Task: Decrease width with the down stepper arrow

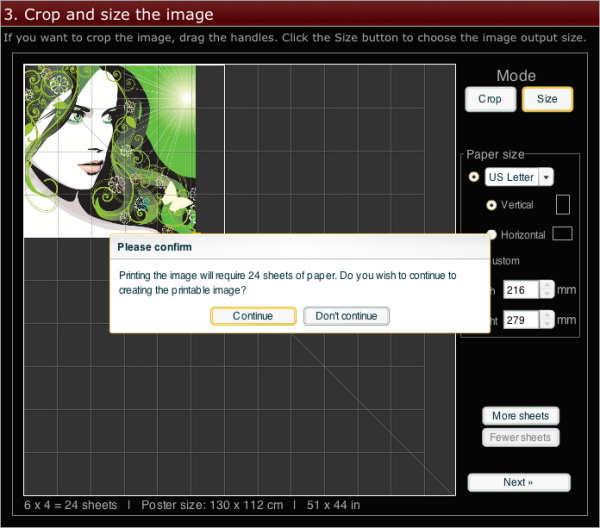Action: coord(546,295)
